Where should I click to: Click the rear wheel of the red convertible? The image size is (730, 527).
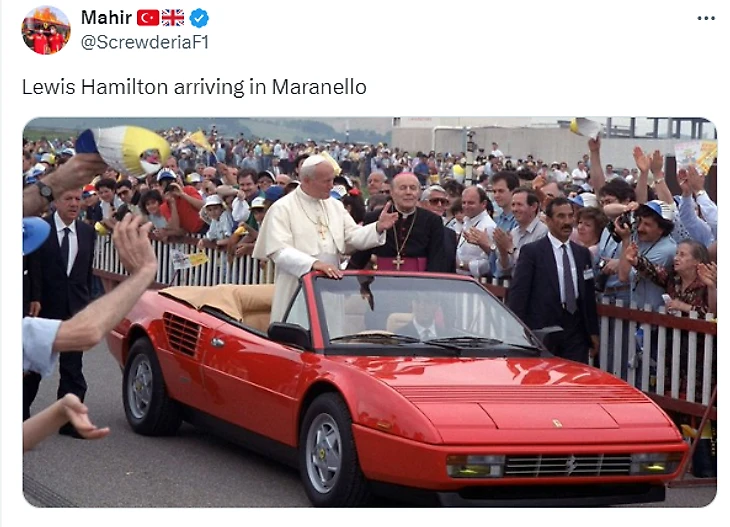pos(144,387)
